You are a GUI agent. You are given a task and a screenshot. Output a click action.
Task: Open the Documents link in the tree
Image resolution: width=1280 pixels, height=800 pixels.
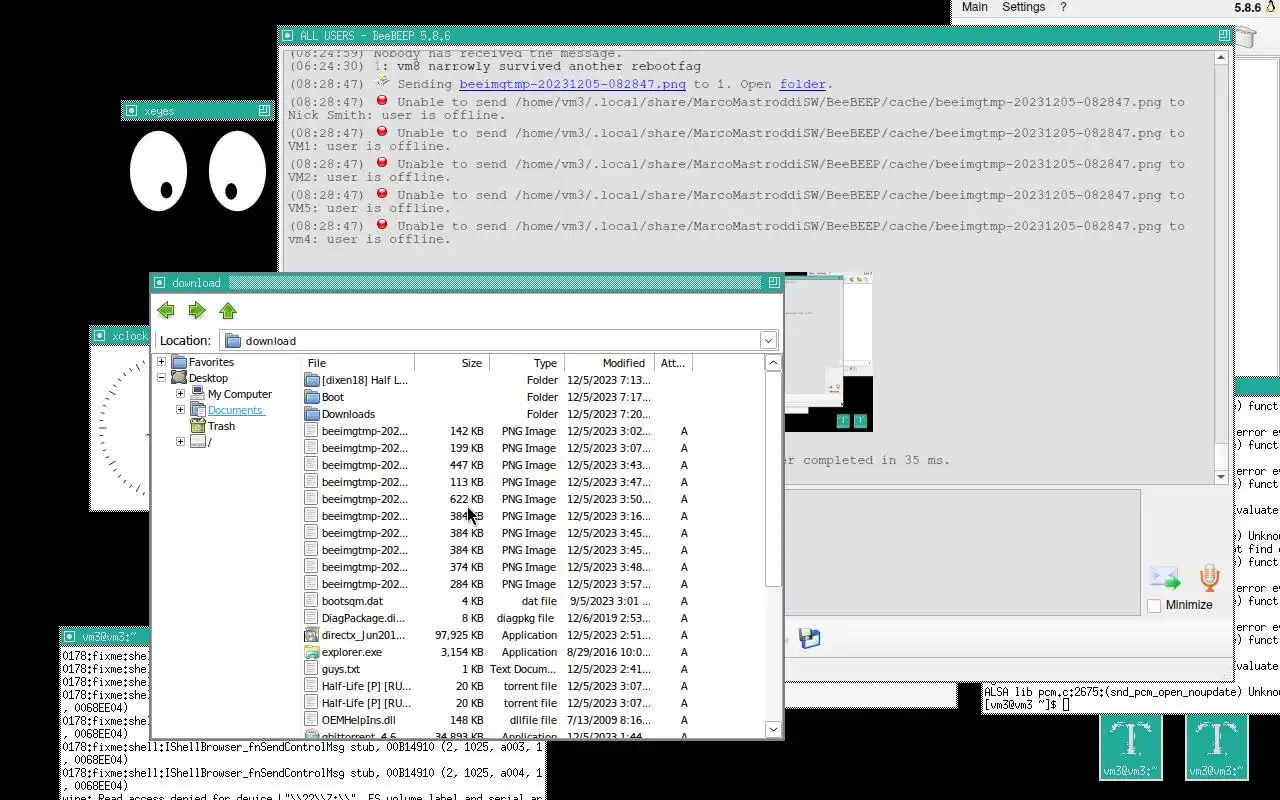click(235, 410)
